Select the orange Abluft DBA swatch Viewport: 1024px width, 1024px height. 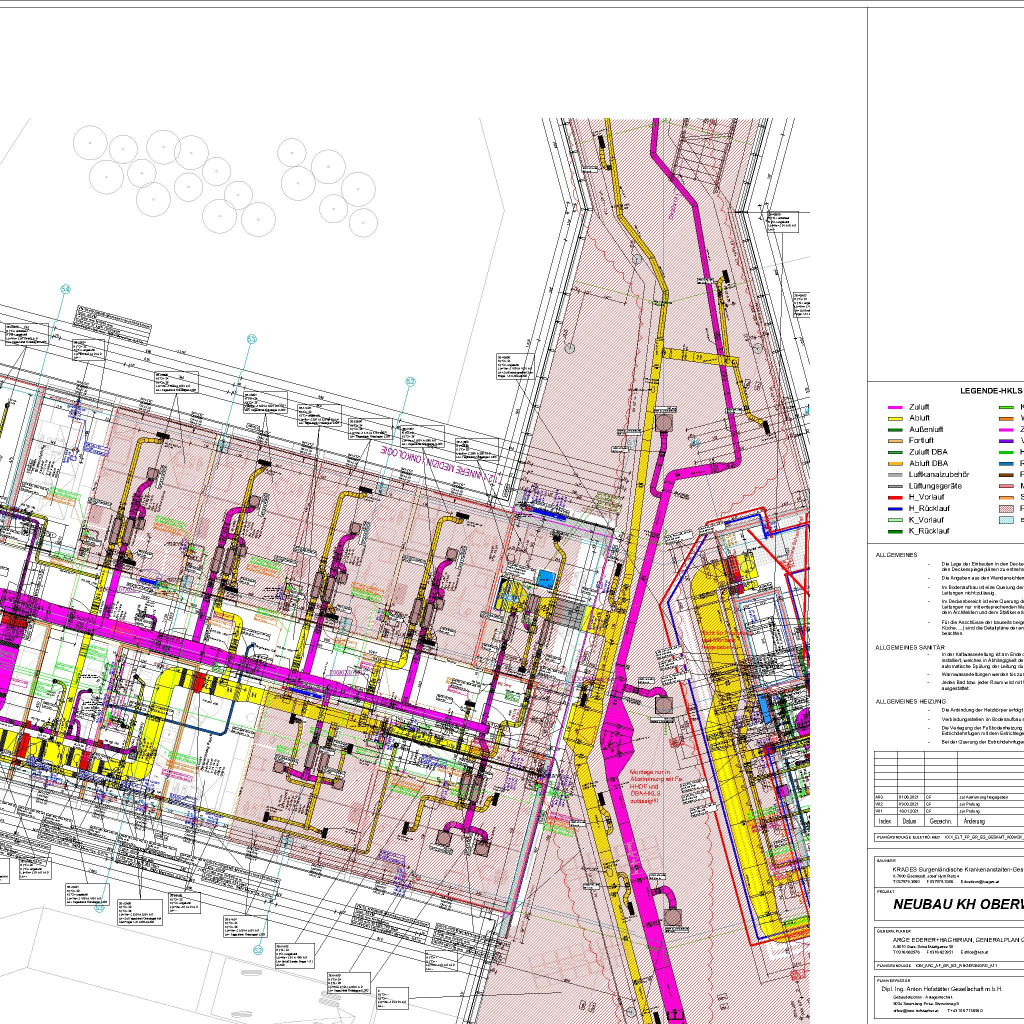(895, 463)
